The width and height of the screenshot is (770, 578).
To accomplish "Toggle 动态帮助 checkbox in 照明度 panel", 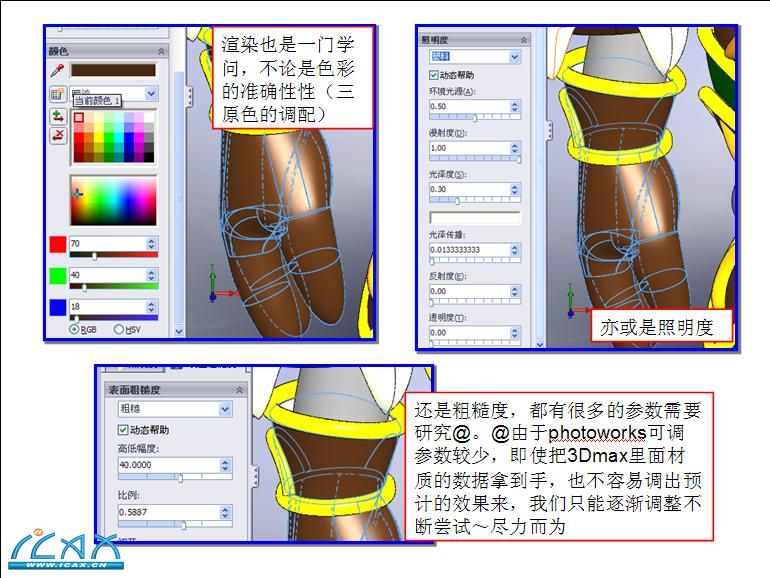I will (433, 75).
